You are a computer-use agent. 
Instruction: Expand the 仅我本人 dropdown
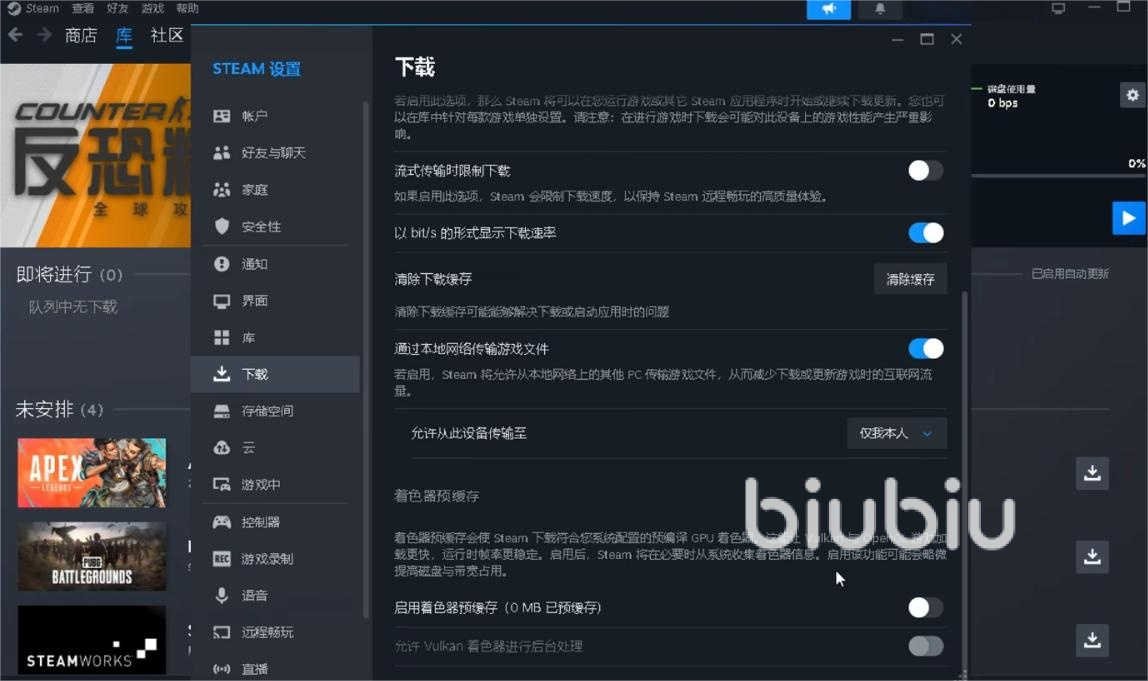tap(896, 433)
